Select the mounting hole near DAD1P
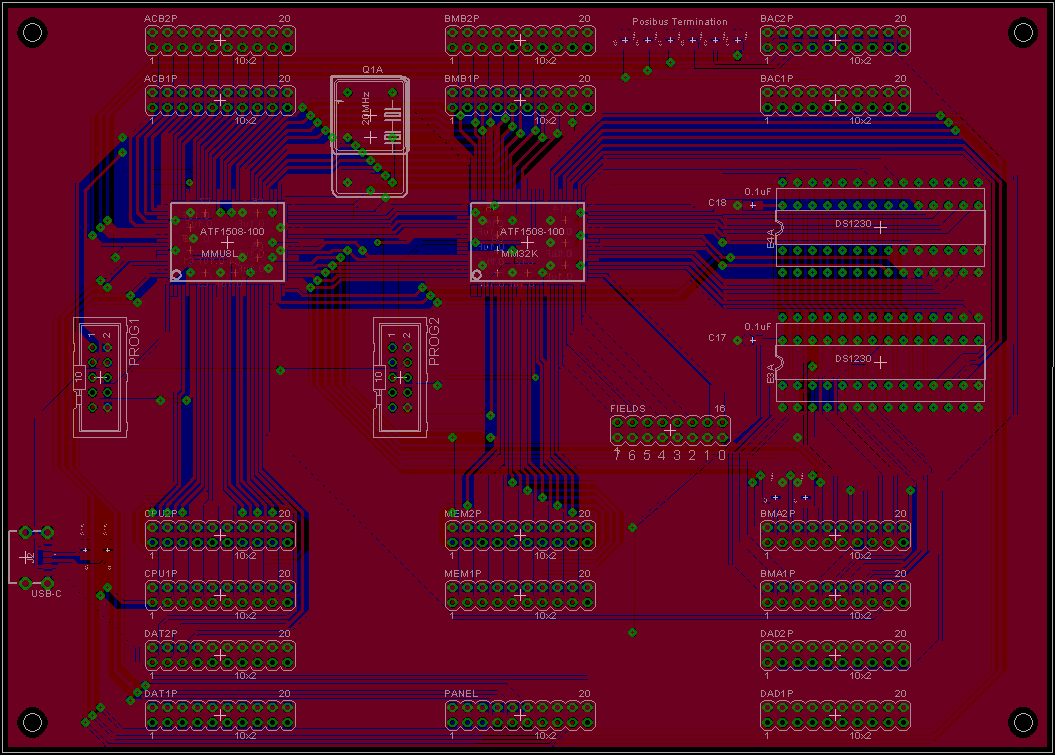This screenshot has height=755, width=1055. 1023,722
